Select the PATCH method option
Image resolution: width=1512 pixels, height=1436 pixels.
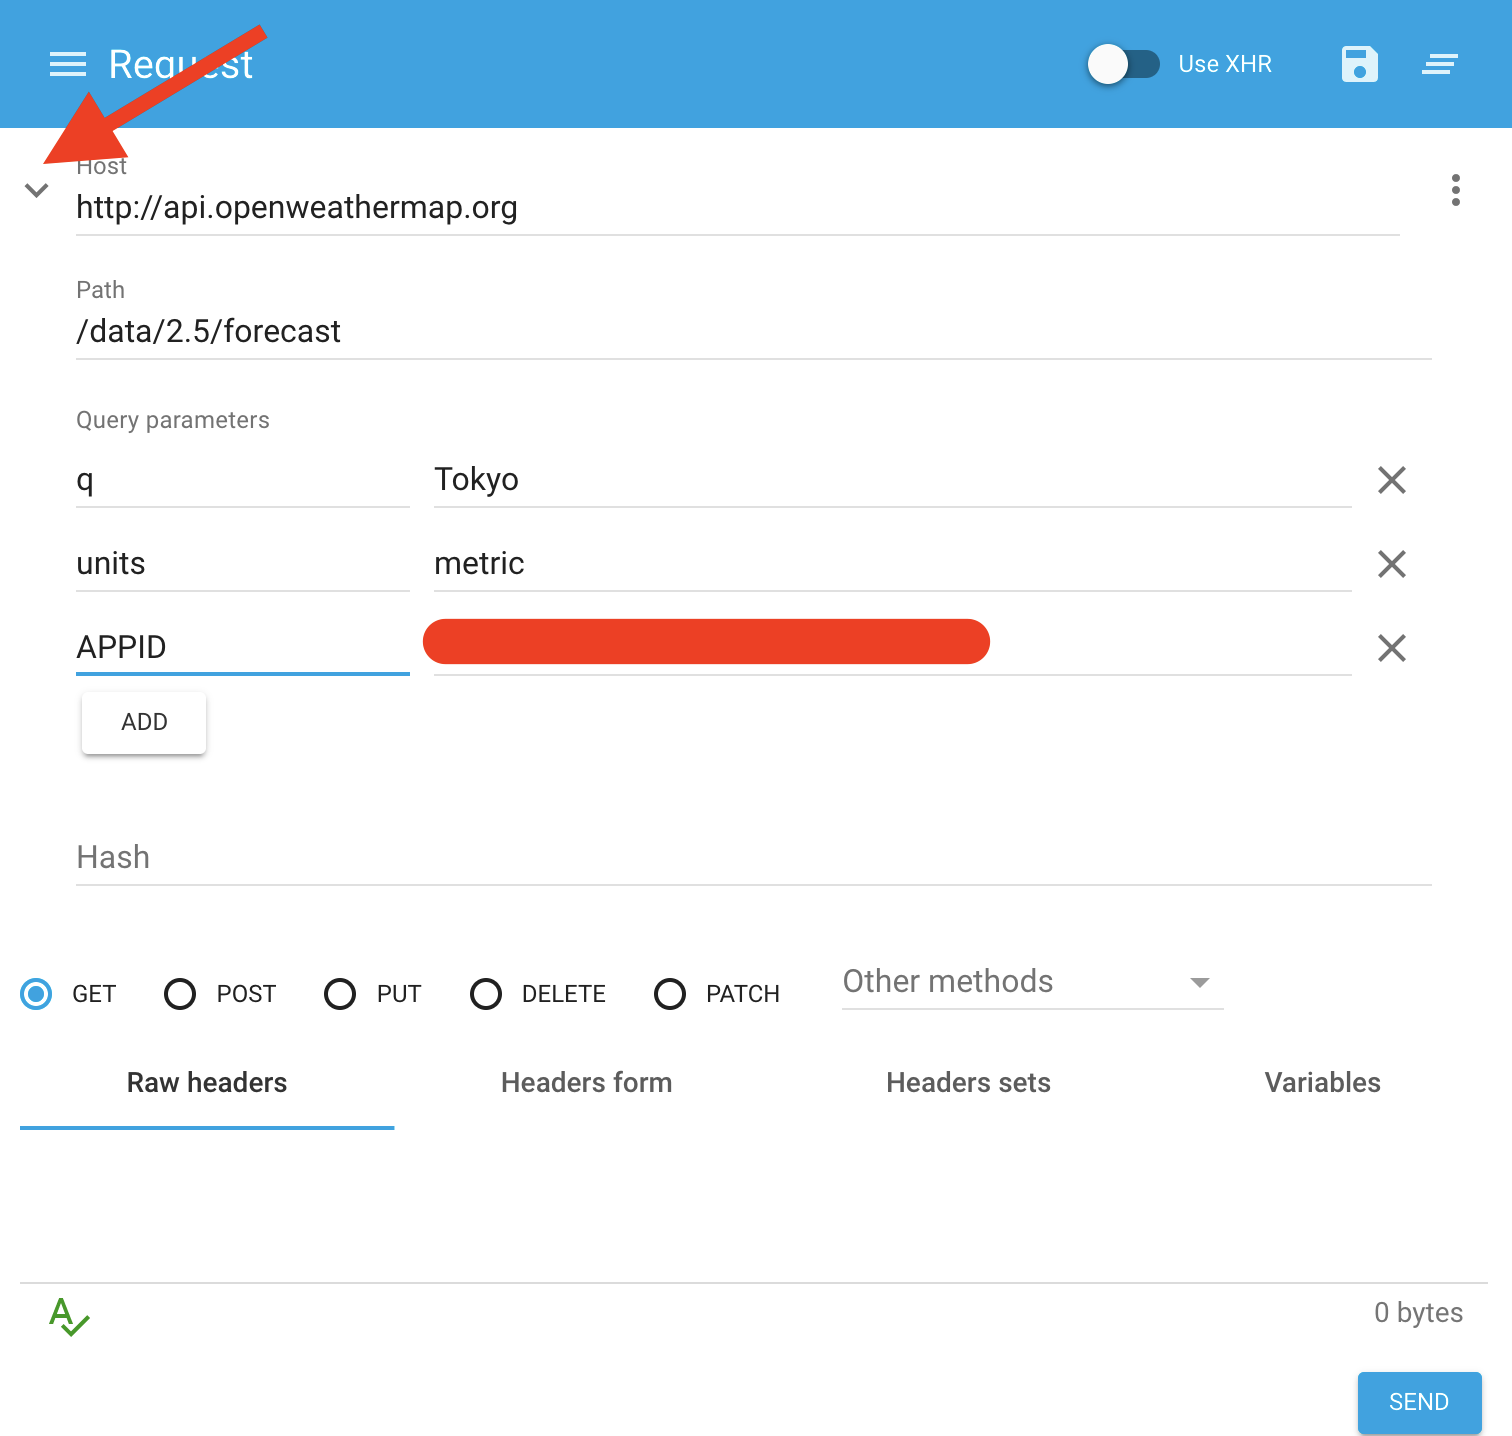pos(670,994)
